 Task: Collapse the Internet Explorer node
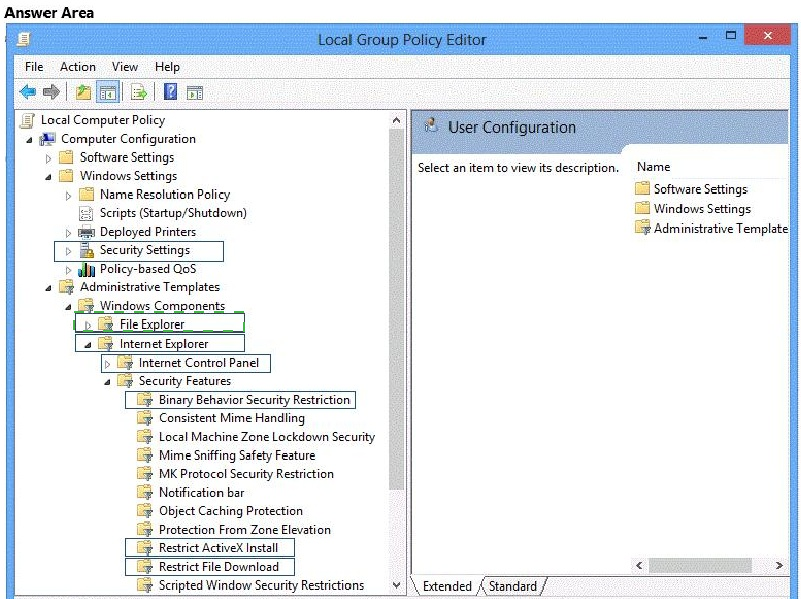[88, 345]
